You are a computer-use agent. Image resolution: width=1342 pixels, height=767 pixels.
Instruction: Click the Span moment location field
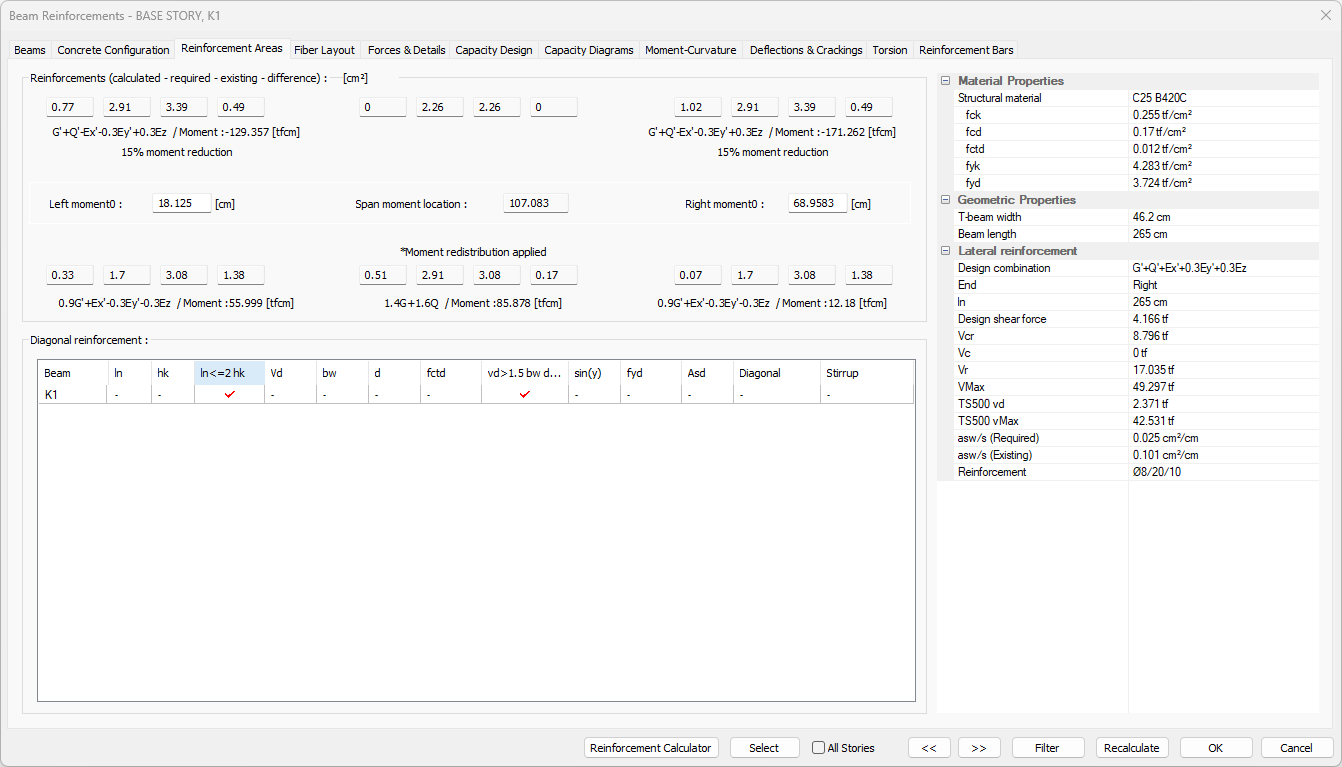(535, 204)
